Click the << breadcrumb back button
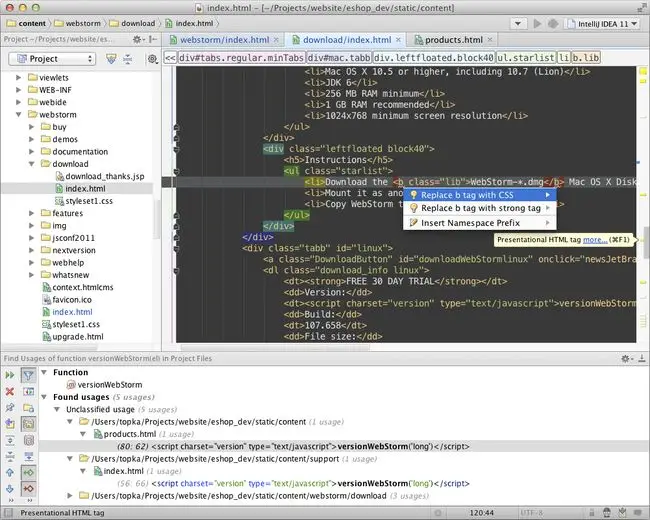The height and width of the screenshot is (520, 650). click(170, 58)
